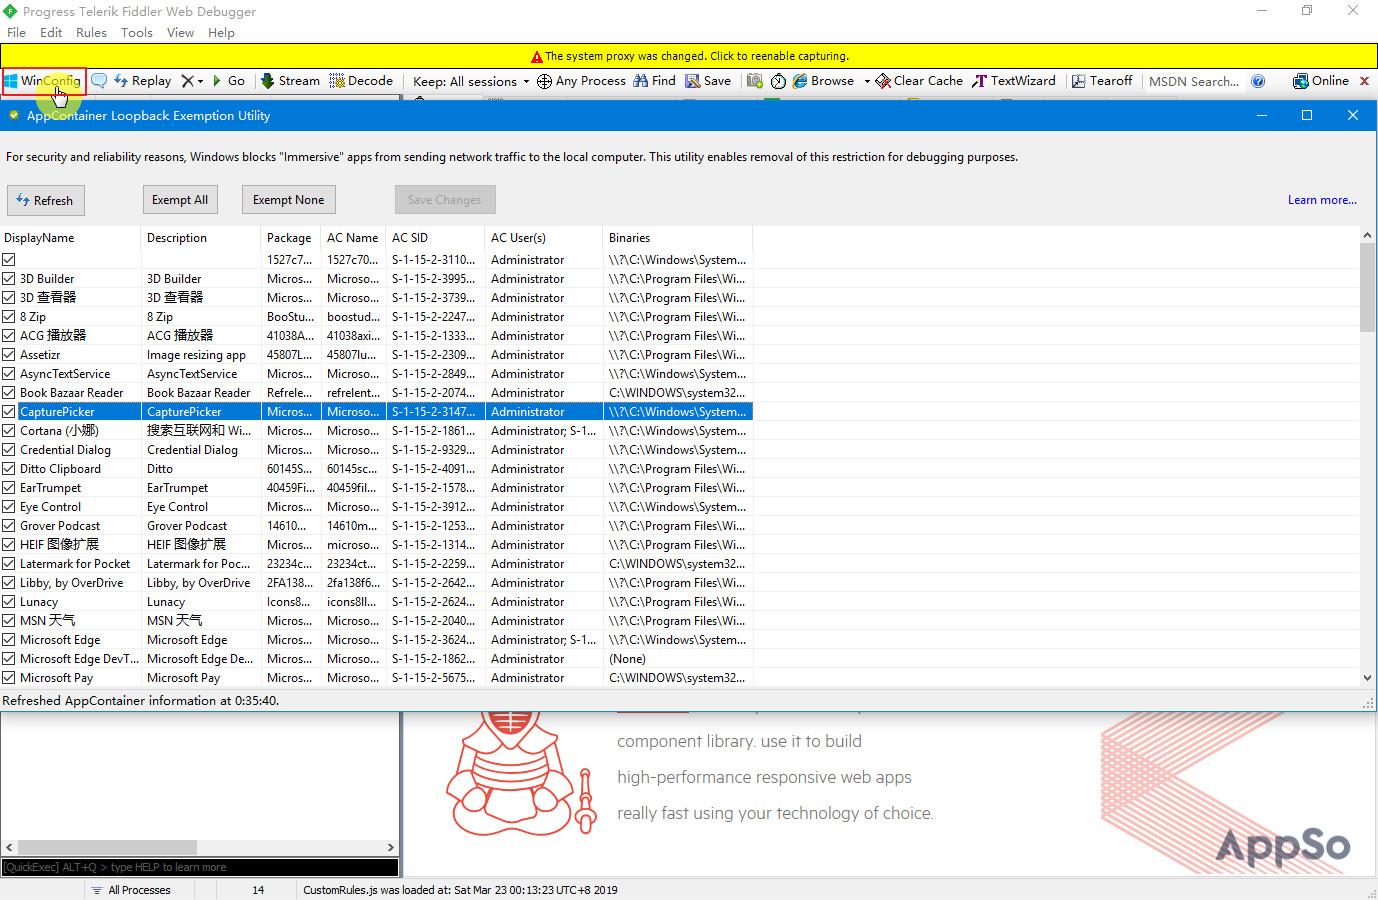Open Find from the toolbar
Image resolution: width=1378 pixels, height=900 pixels.
pos(654,81)
